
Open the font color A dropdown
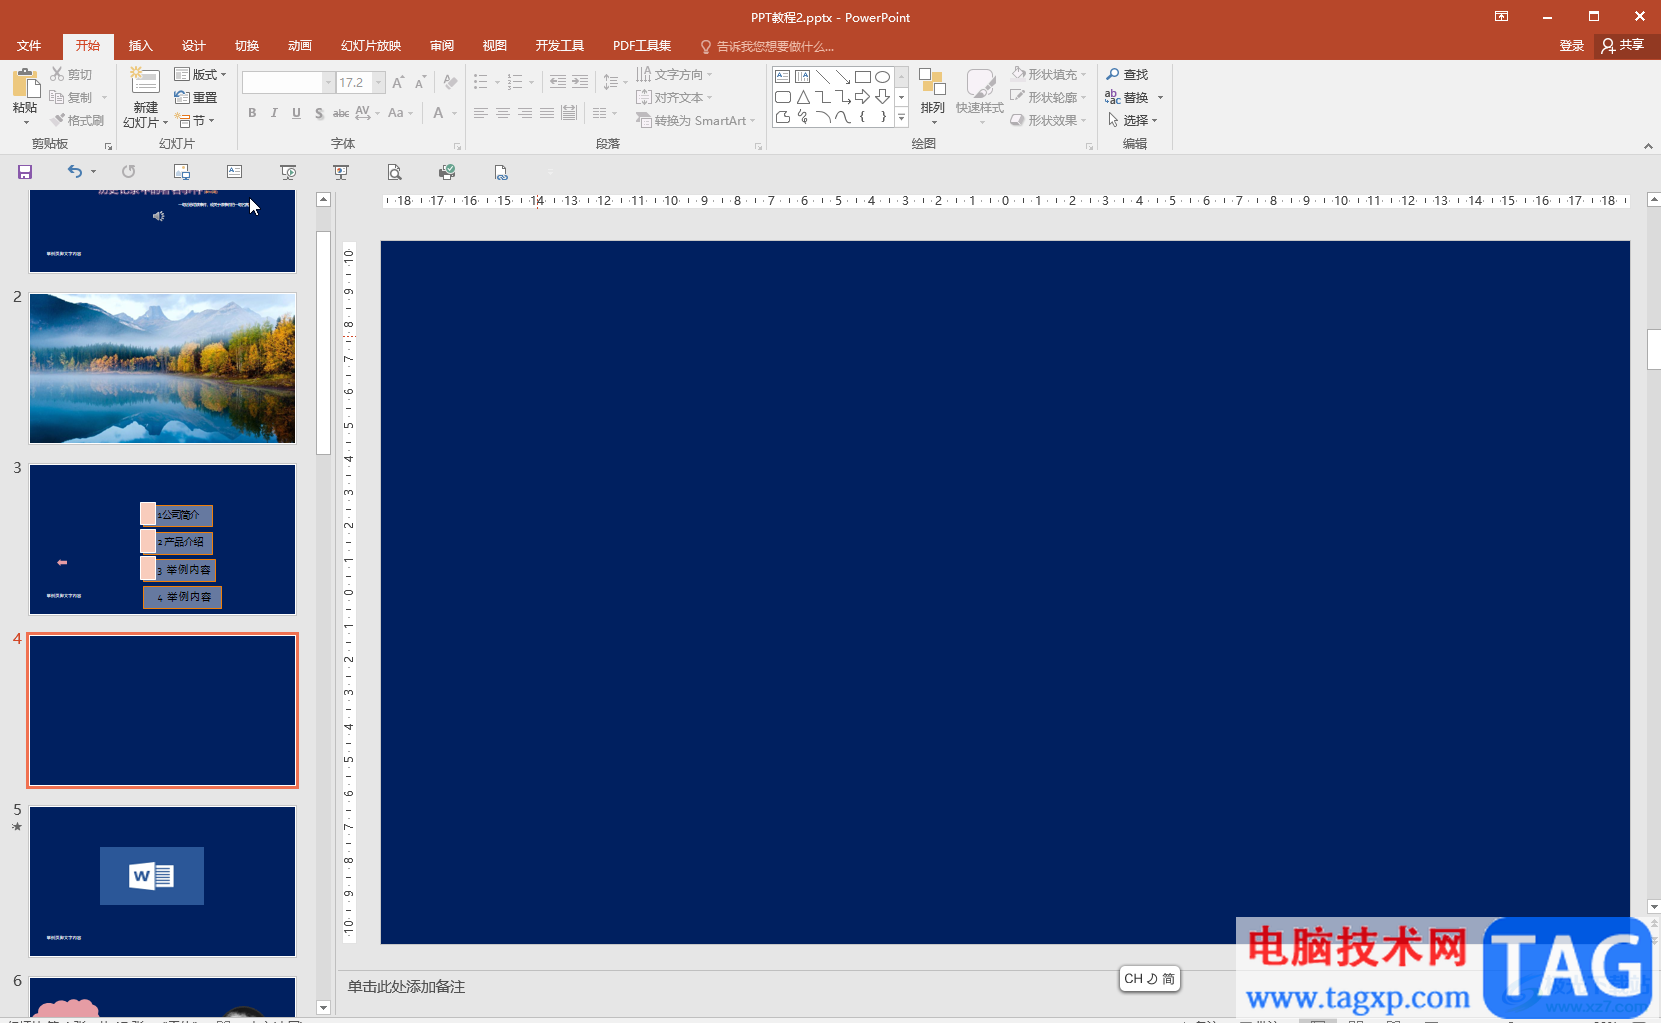[454, 113]
